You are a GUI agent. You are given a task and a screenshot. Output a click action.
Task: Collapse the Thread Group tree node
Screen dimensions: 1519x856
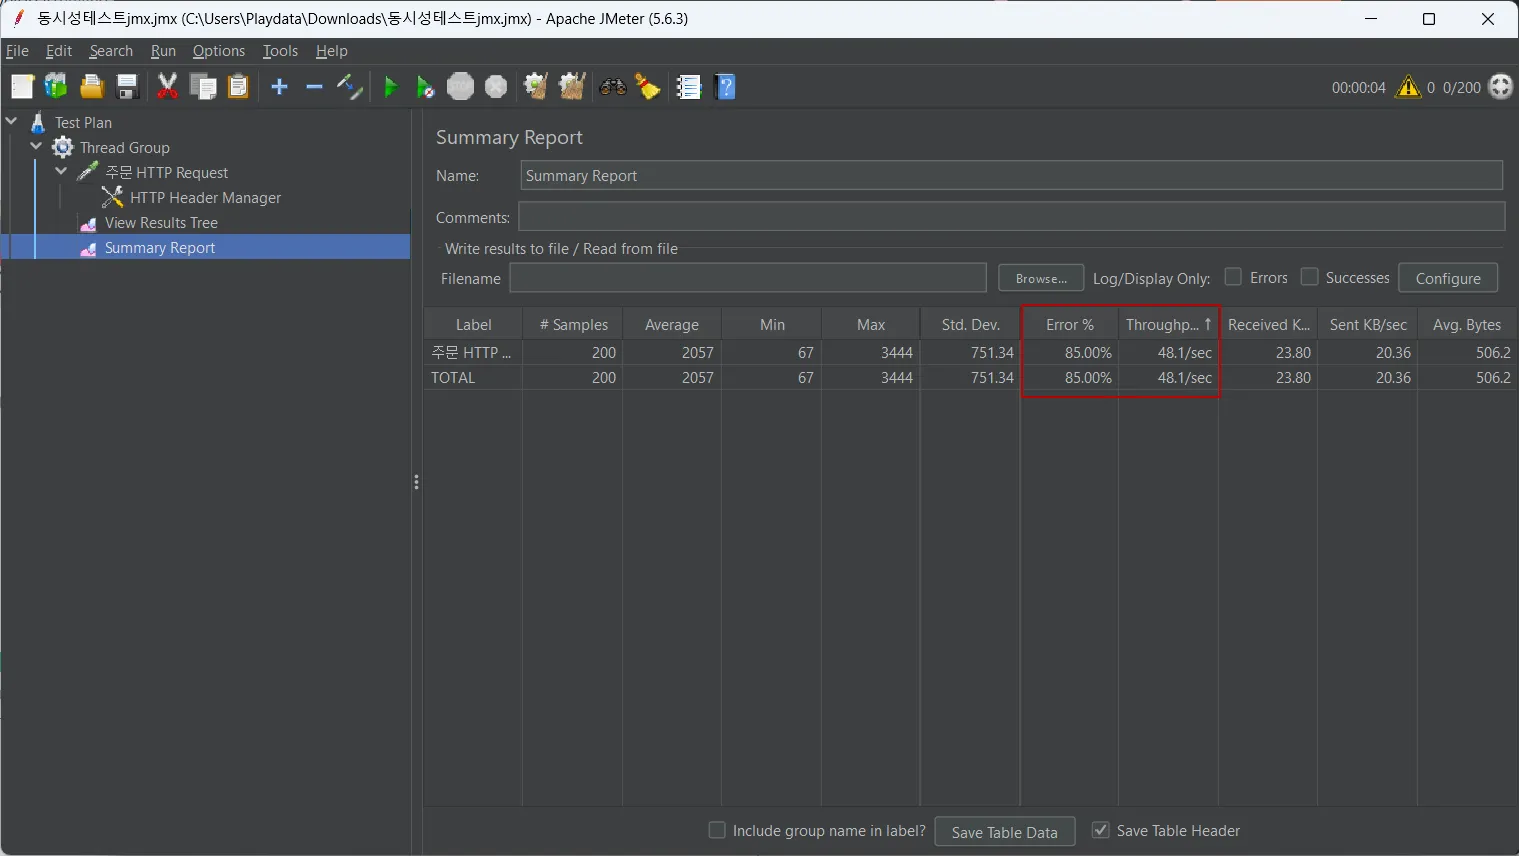point(37,147)
